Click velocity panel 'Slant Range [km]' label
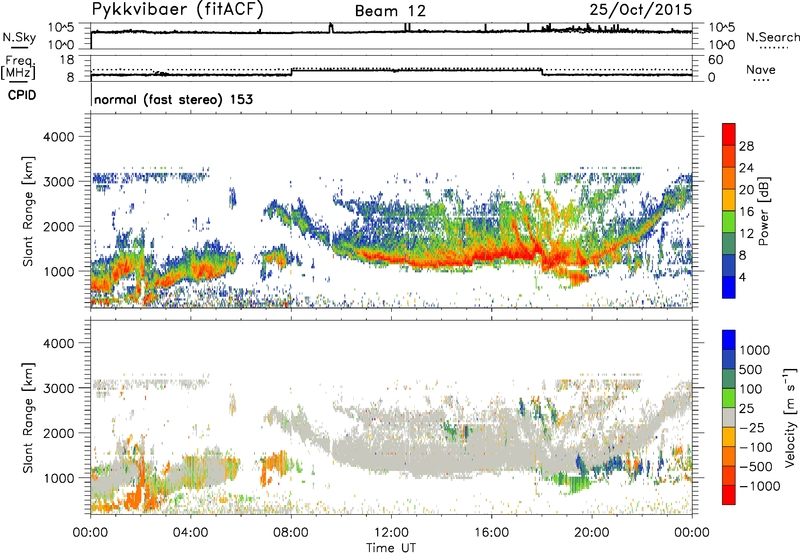This screenshot has height=554, width=800. coord(28,417)
